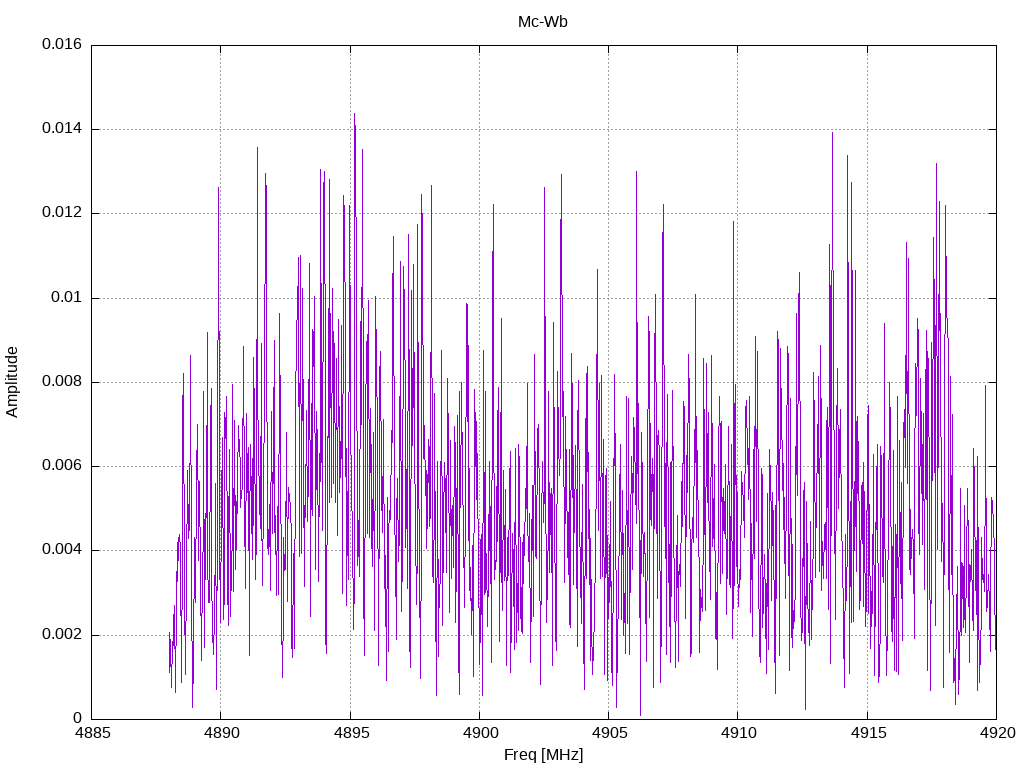The image size is (1024, 768).
Task: Select the Amplitude y-axis label
Action: tap(12, 382)
